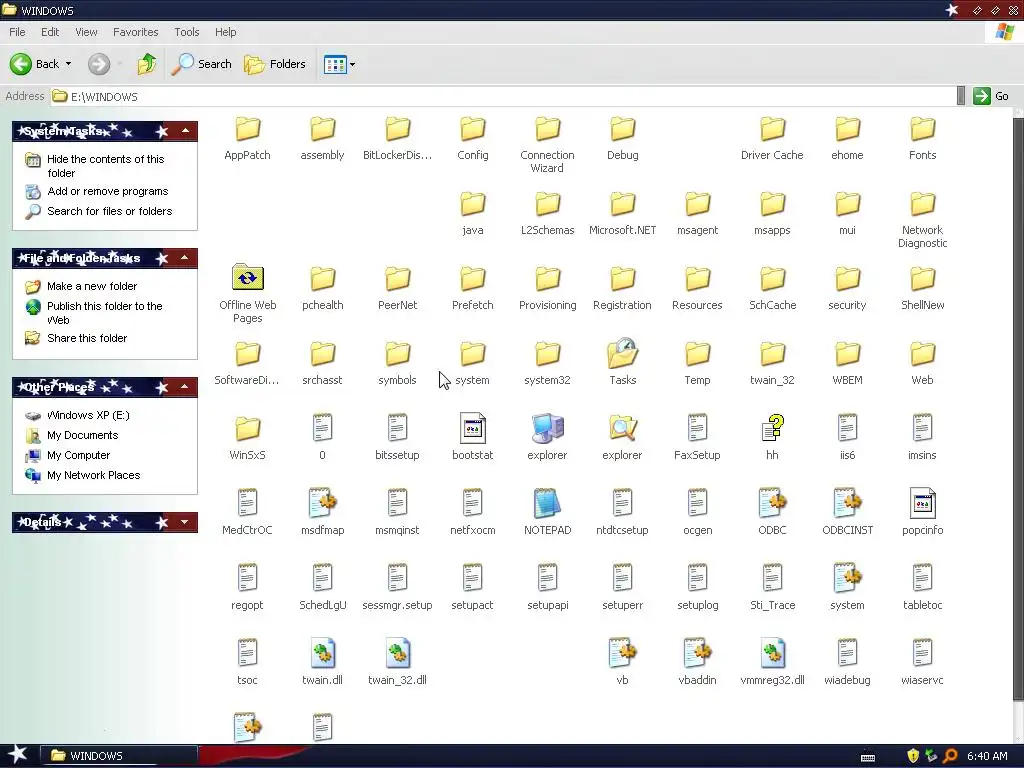Click the Go button beside address bar
The image size is (1024, 768).
(991, 96)
